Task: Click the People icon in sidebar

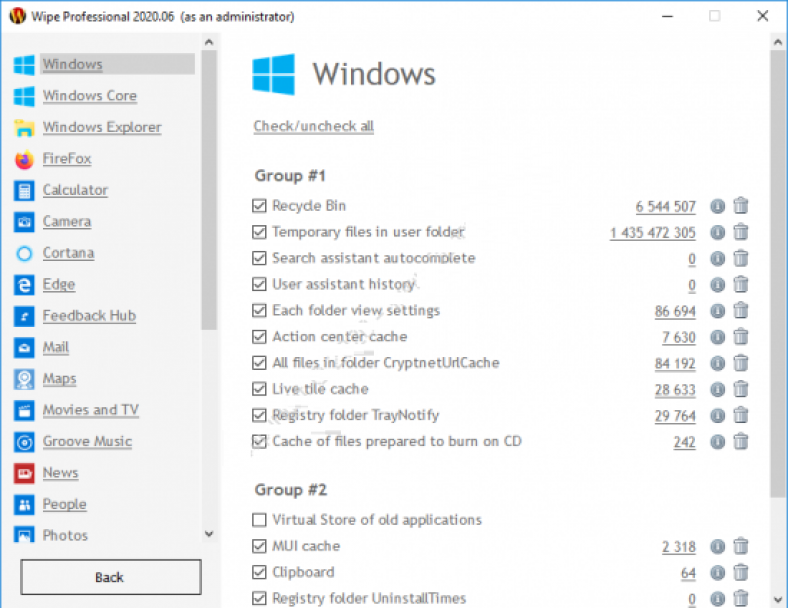Action: point(24,504)
